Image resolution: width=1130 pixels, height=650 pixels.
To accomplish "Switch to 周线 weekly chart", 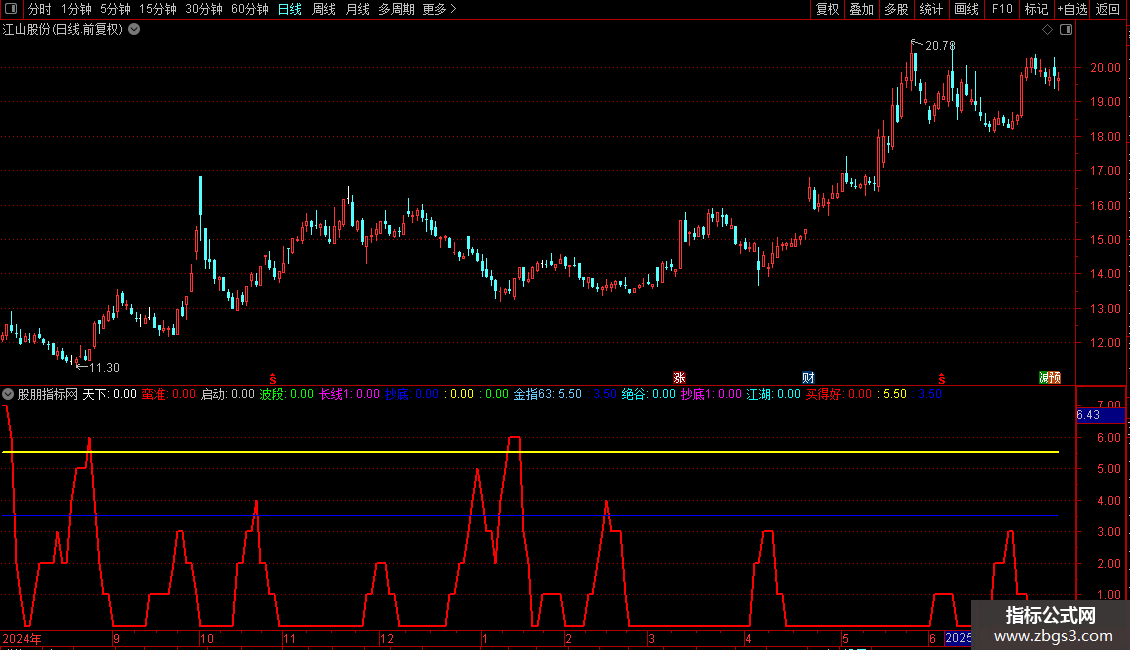I will (x=324, y=9).
